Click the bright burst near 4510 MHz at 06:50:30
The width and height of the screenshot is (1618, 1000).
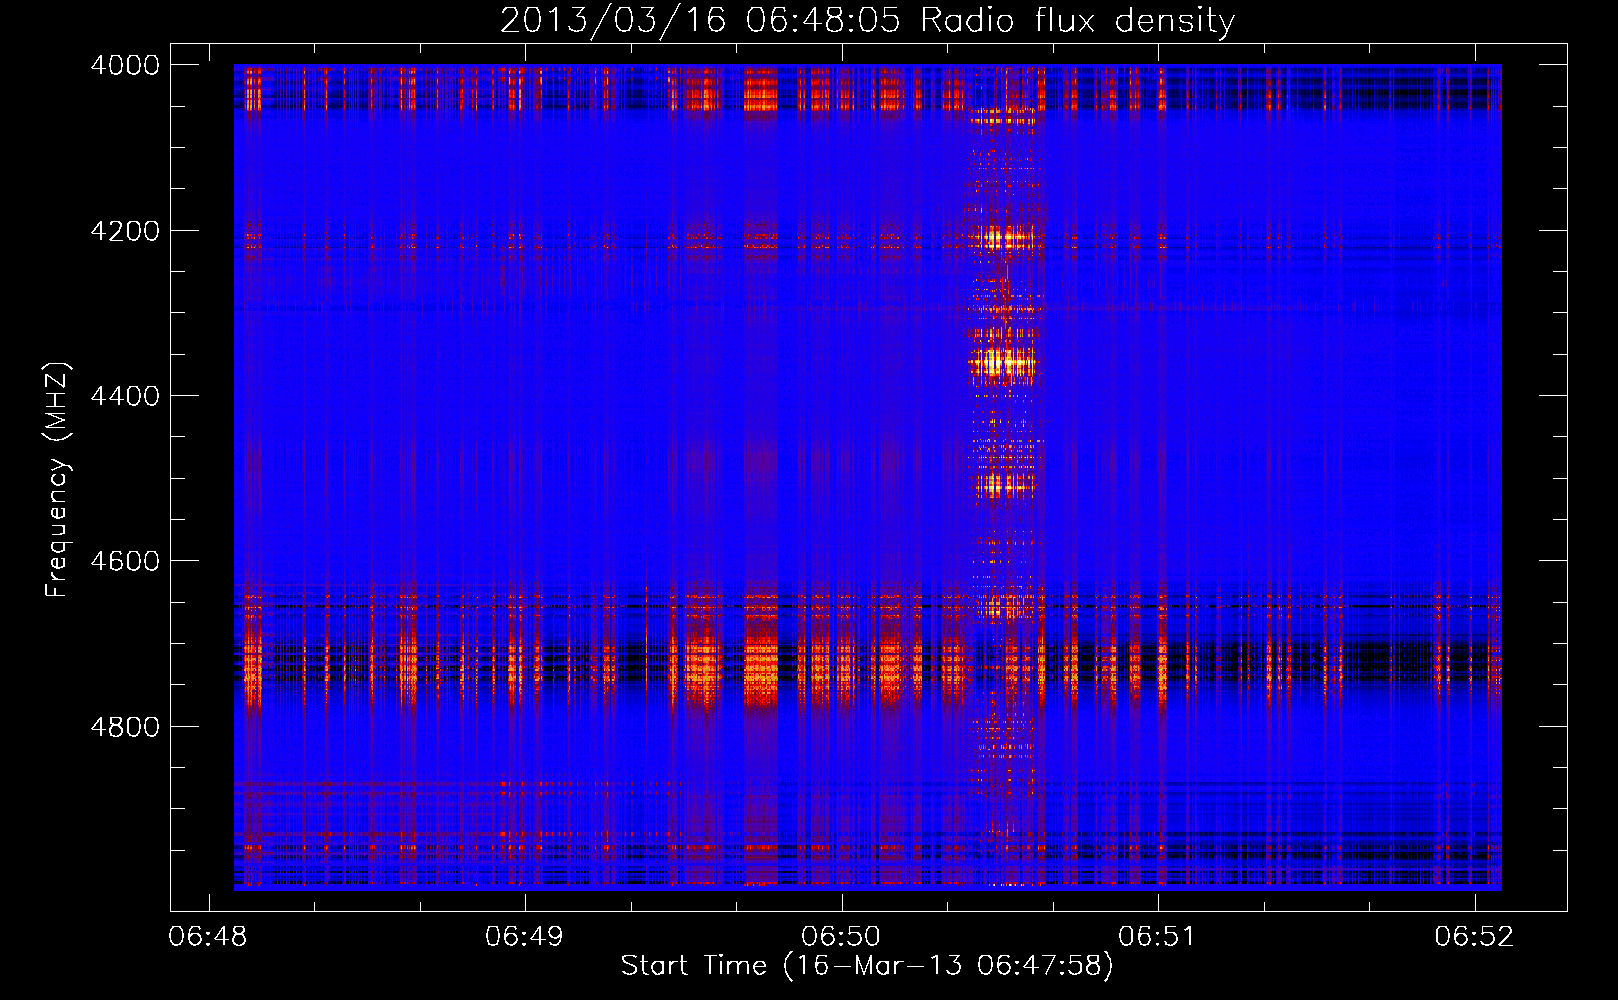click(x=1005, y=486)
